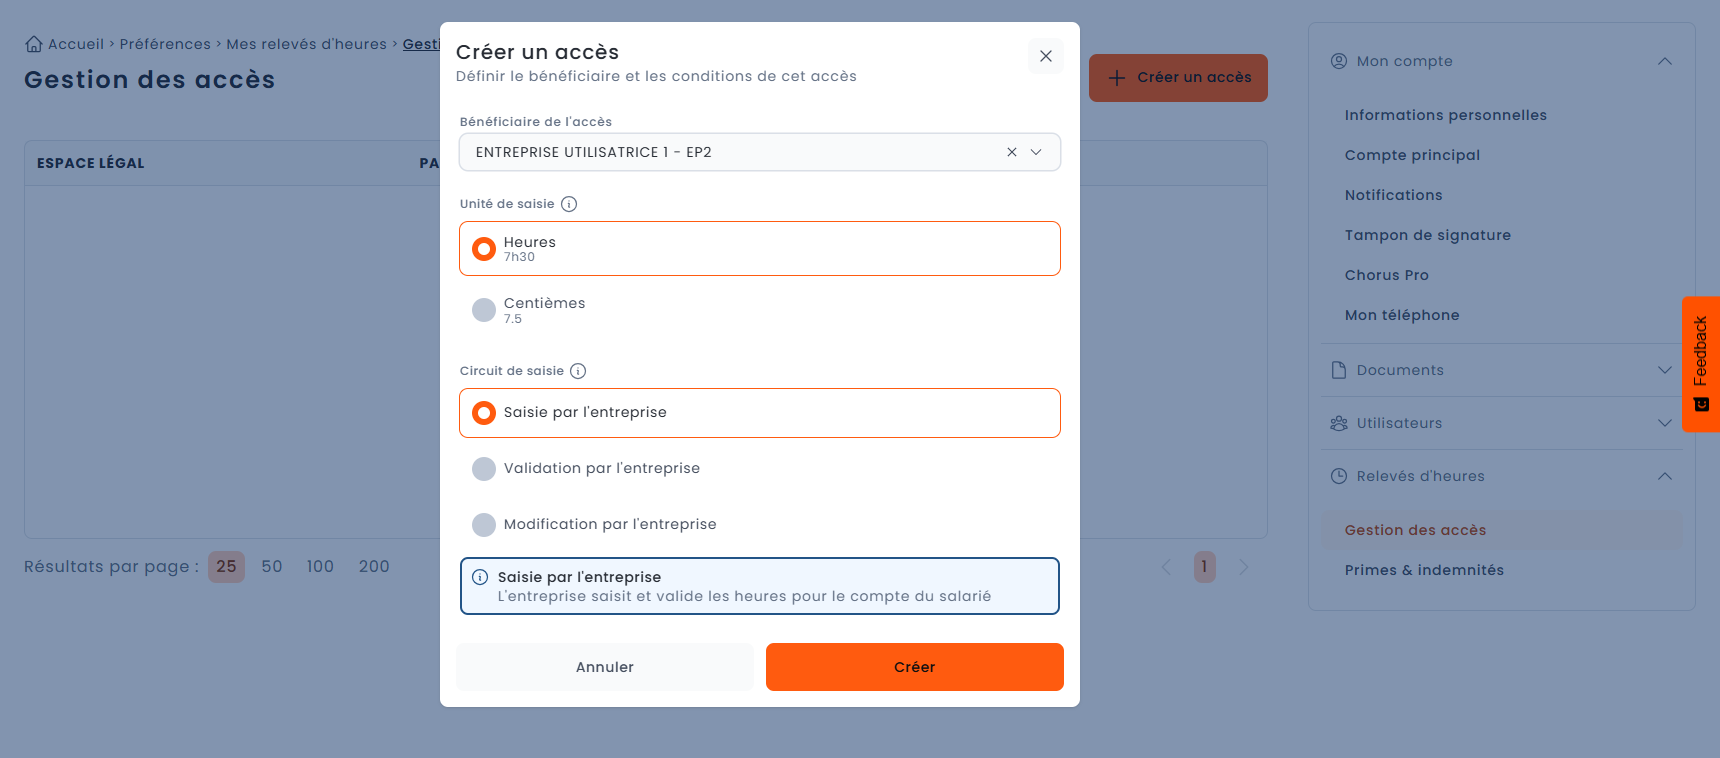The image size is (1720, 758).
Task: Click the info icon next to Unité de saisie
Action: (569, 204)
